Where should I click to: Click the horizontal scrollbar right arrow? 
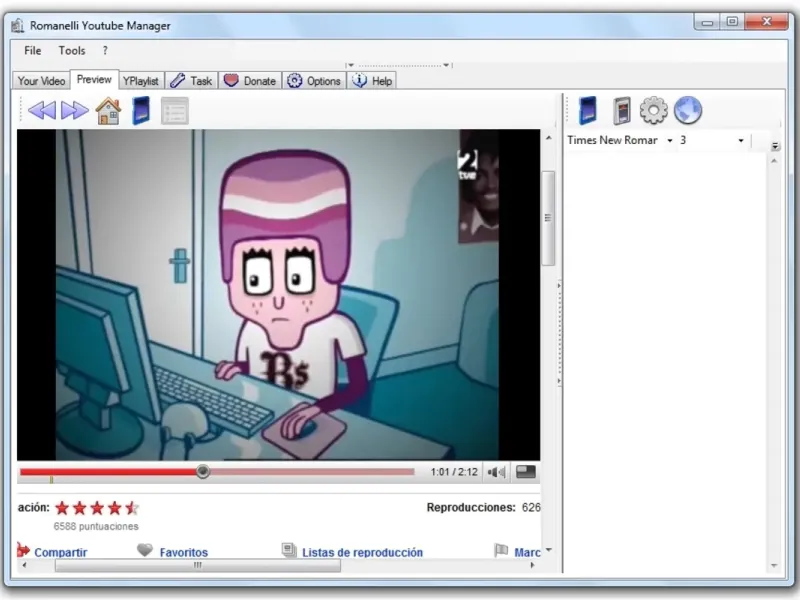coord(532,565)
